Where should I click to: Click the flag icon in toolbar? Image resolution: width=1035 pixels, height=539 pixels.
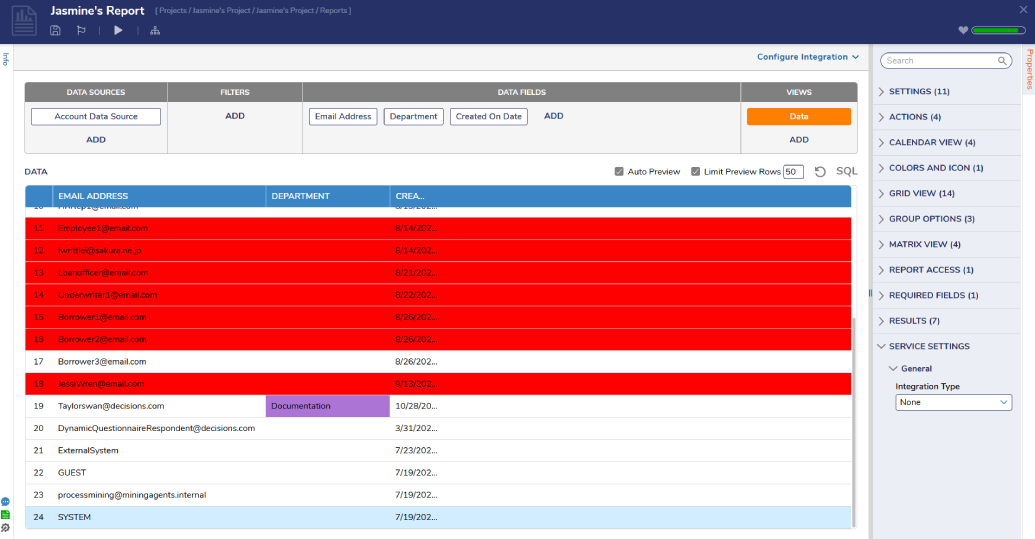point(81,30)
